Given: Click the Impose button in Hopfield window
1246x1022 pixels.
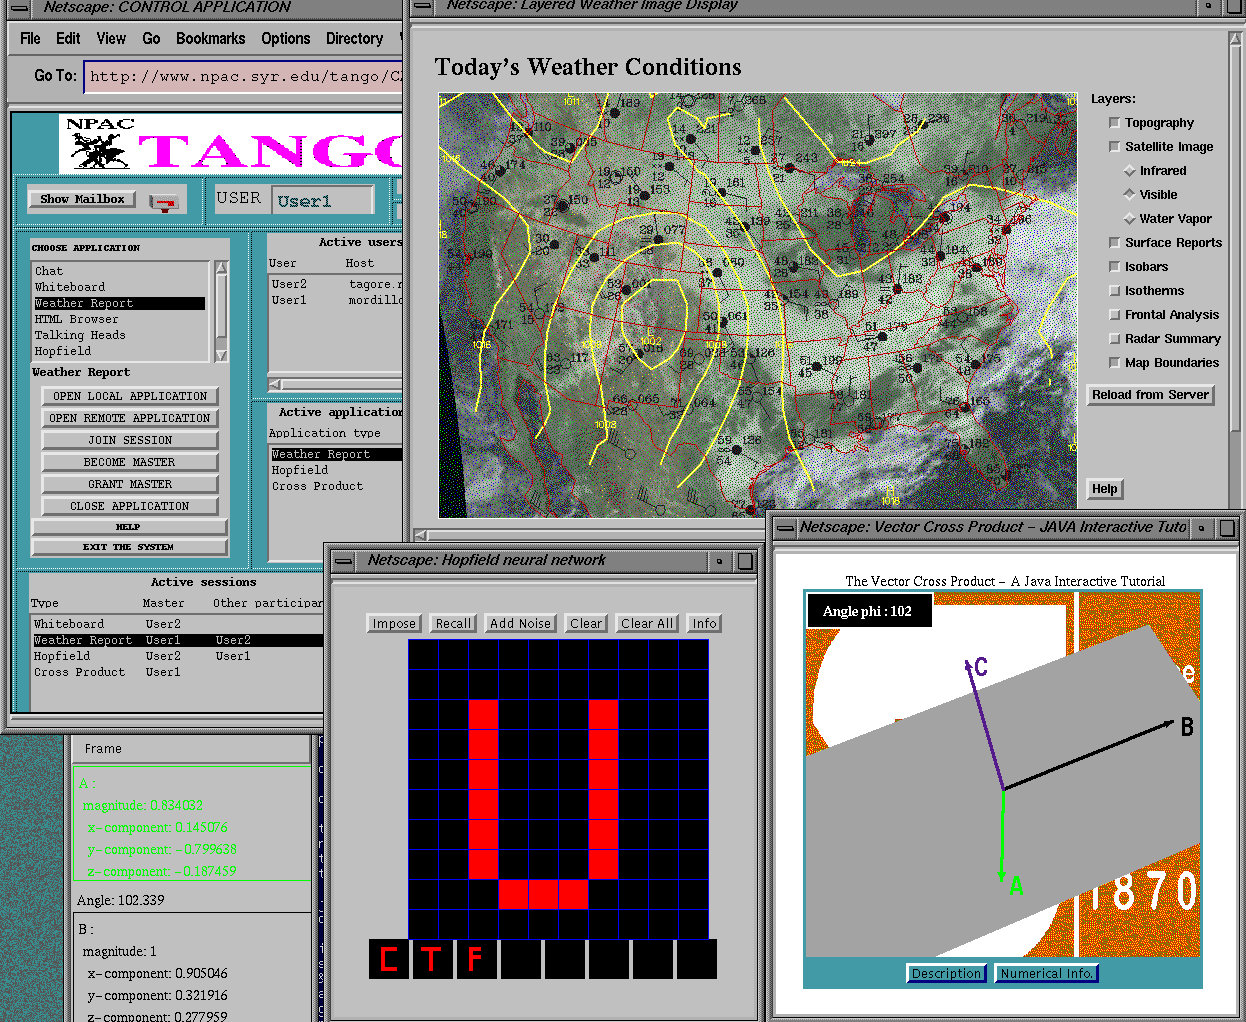Looking at the screenshot, I should click(394, 624).
